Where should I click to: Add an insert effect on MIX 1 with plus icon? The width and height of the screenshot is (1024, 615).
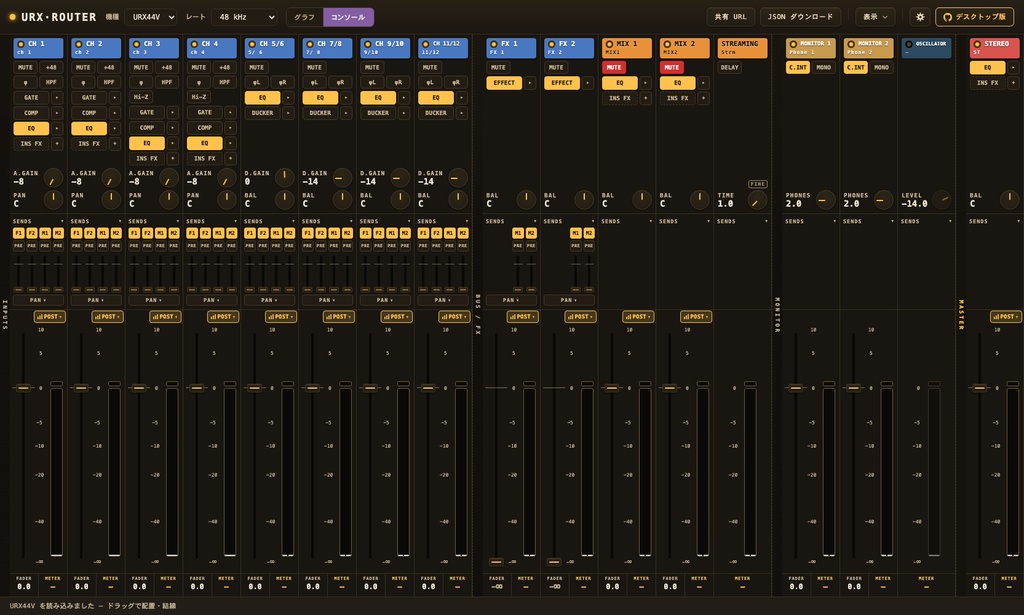pyautogui.click(x=645, y=98)
